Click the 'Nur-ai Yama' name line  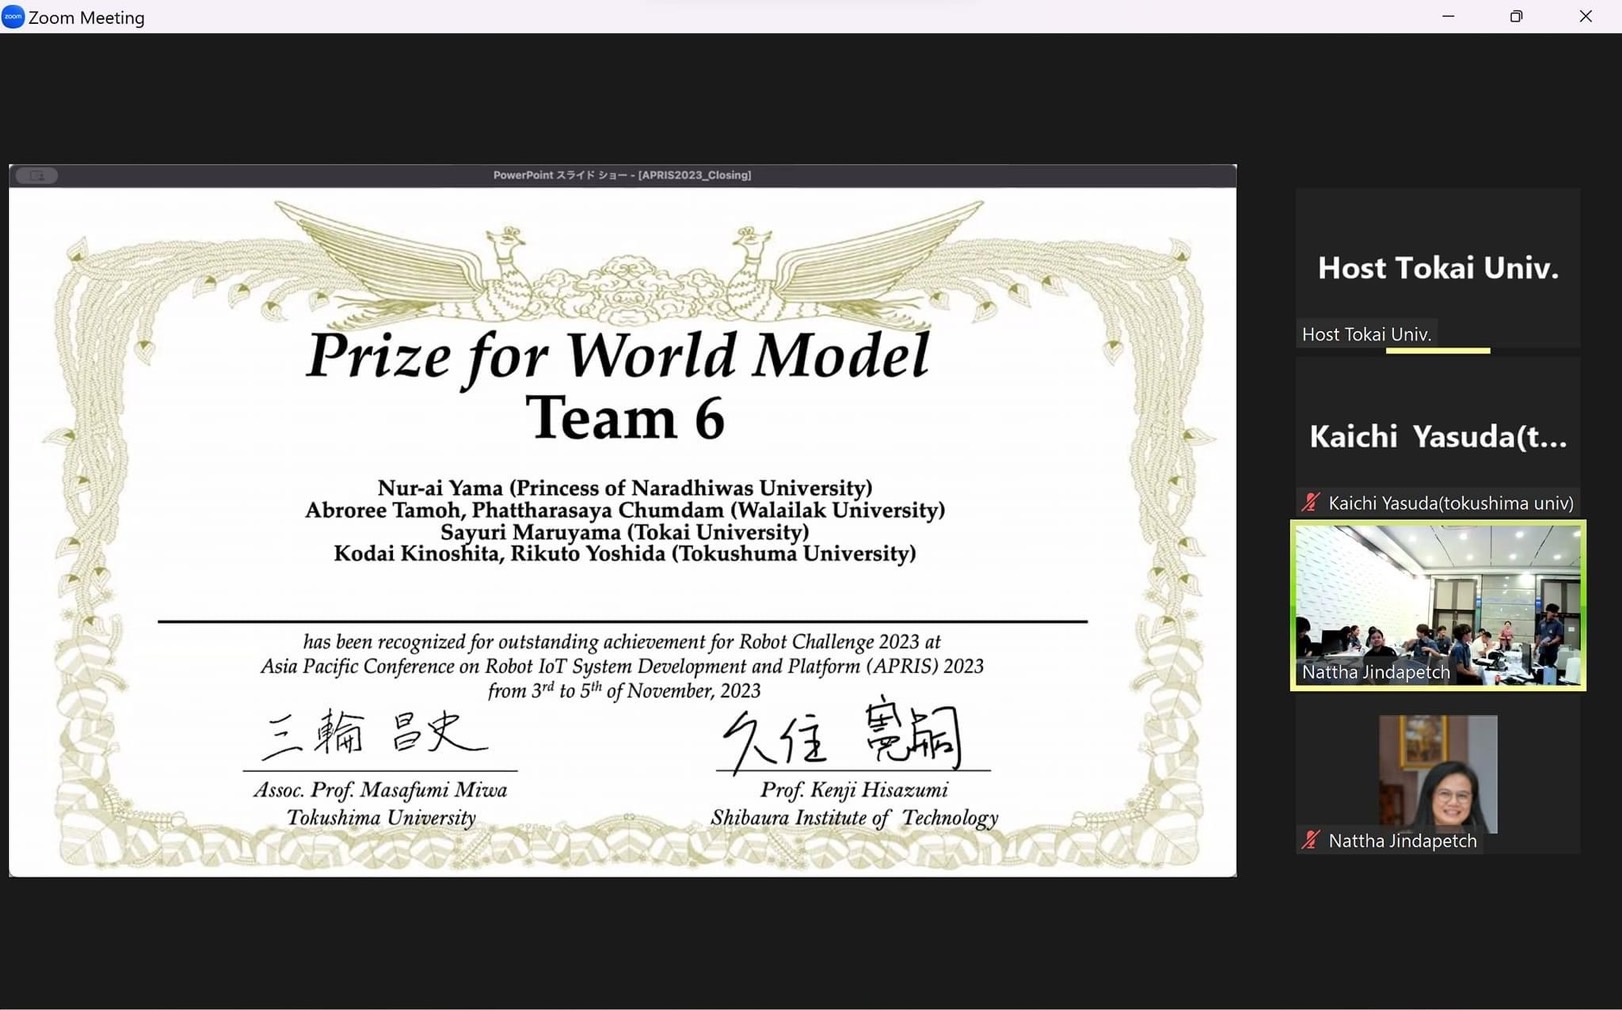click(625, 488)
